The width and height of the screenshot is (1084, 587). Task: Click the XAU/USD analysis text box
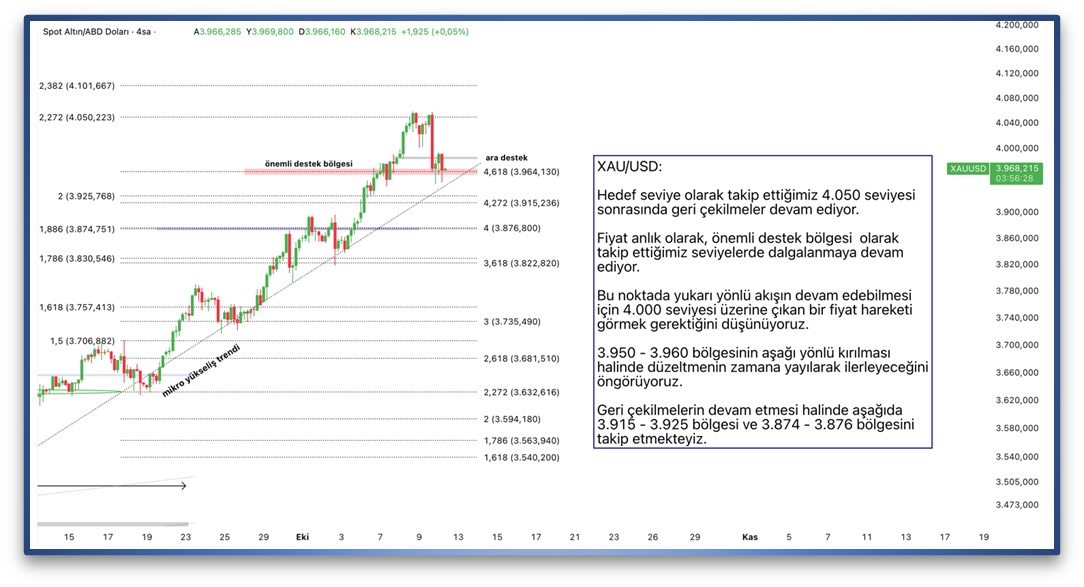[762, 301]
